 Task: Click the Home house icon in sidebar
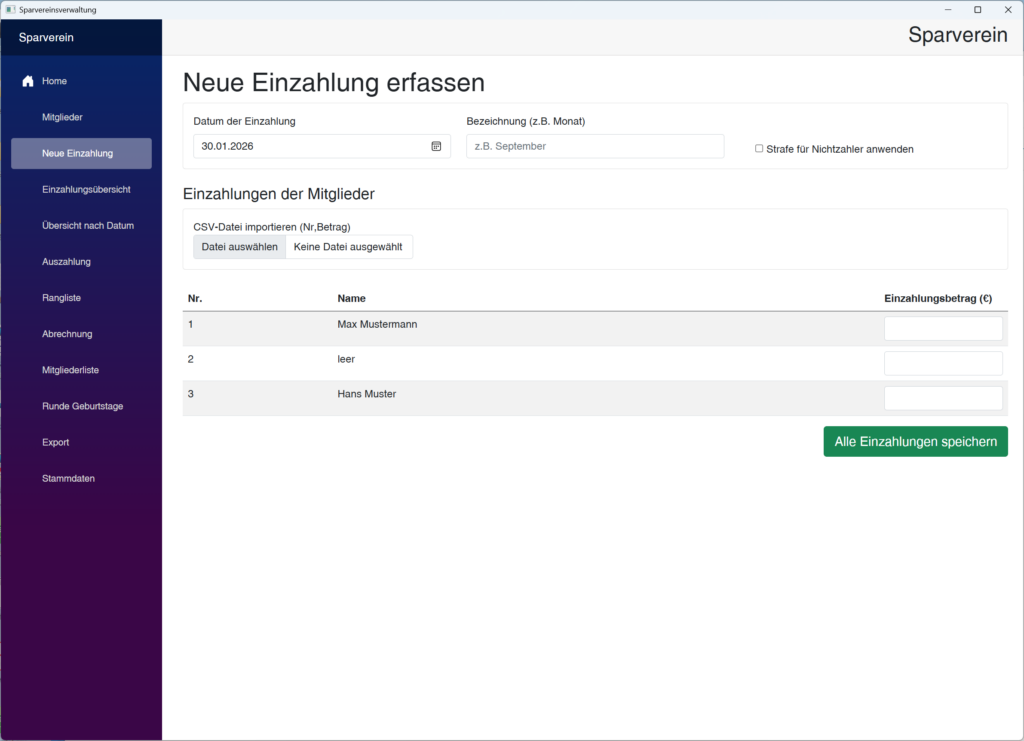[x=28, y=81]
